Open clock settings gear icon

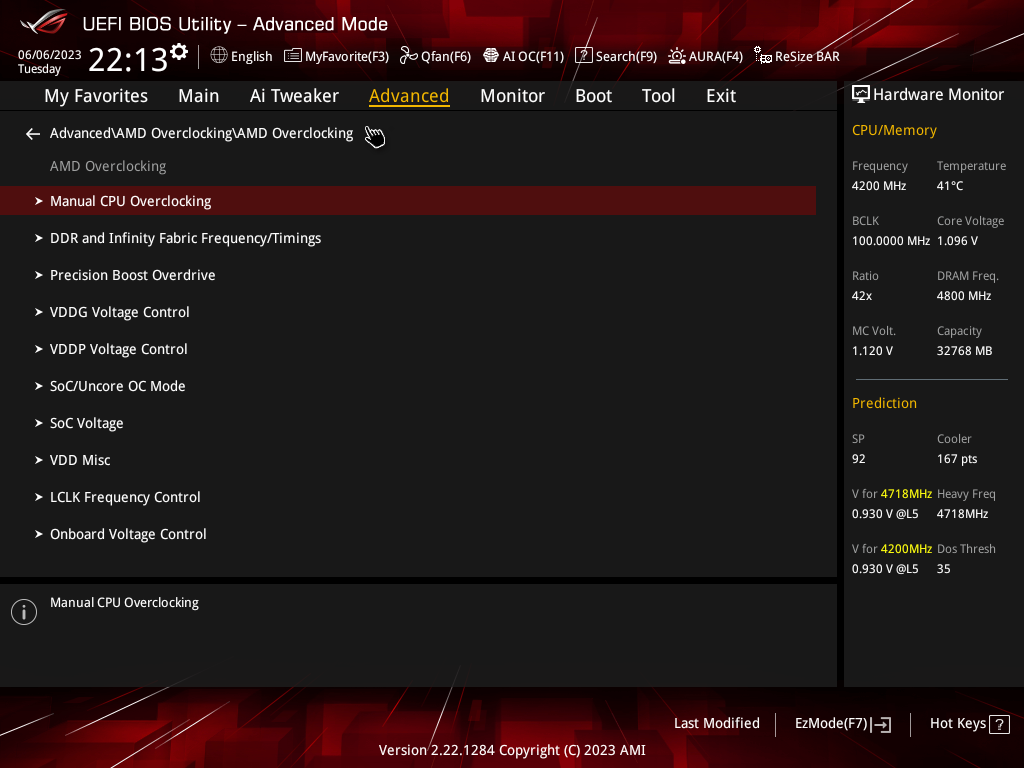click(179, 52)
